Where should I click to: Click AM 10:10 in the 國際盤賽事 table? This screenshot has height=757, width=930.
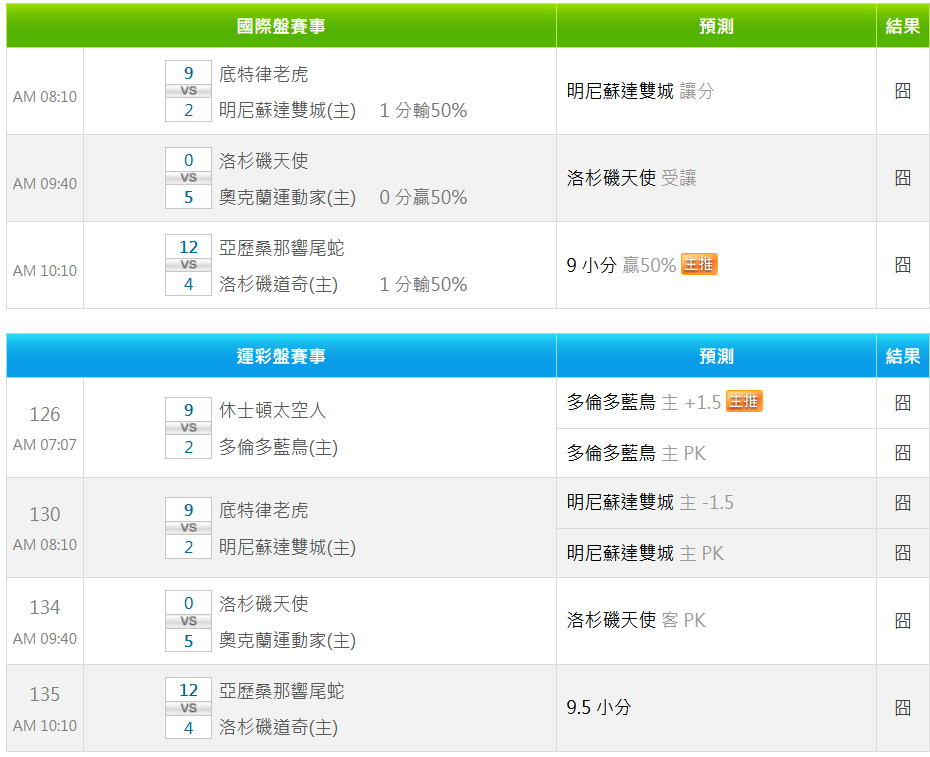[45, 271]
